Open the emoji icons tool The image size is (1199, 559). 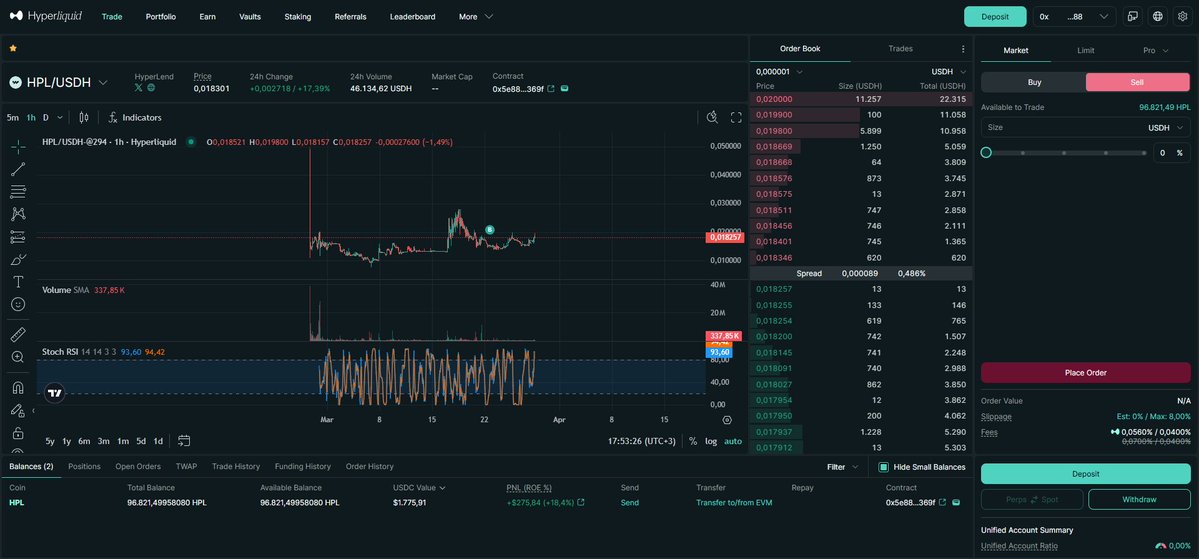(x=18, y=304)
